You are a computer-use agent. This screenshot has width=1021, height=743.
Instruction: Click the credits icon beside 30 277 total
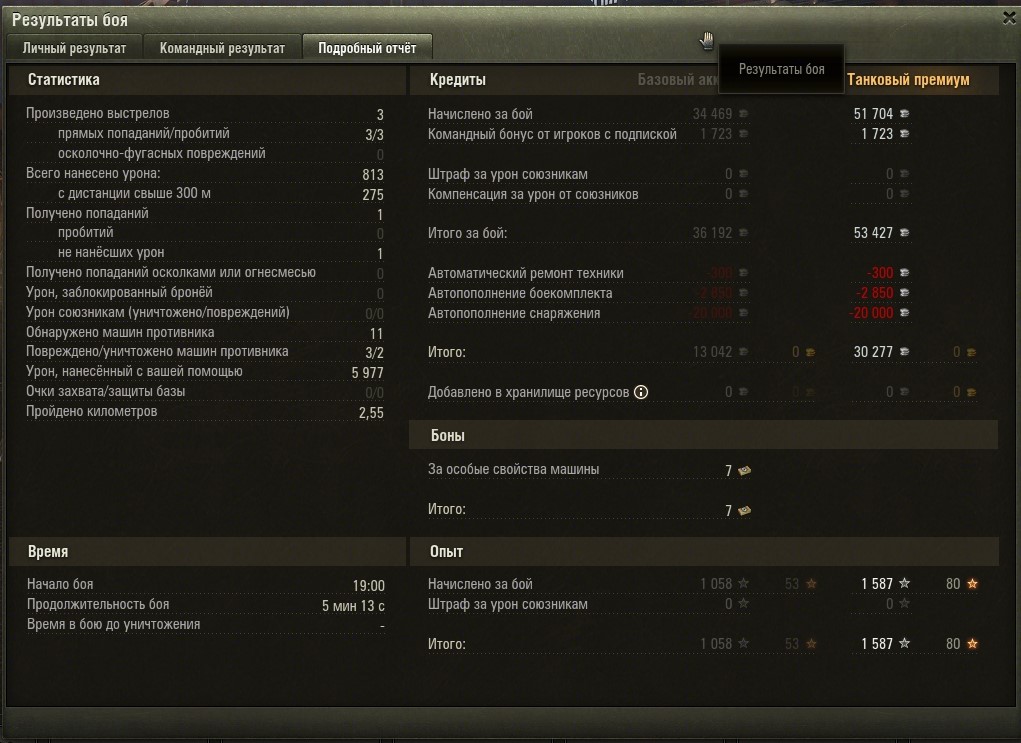[x=904, y=352]
